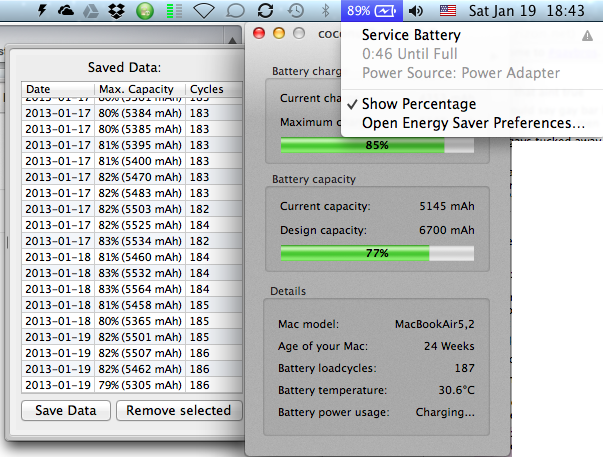Sort saved data by the Cycles column
This screenshot has width=603, height=457.
click(x=214, y=89)
